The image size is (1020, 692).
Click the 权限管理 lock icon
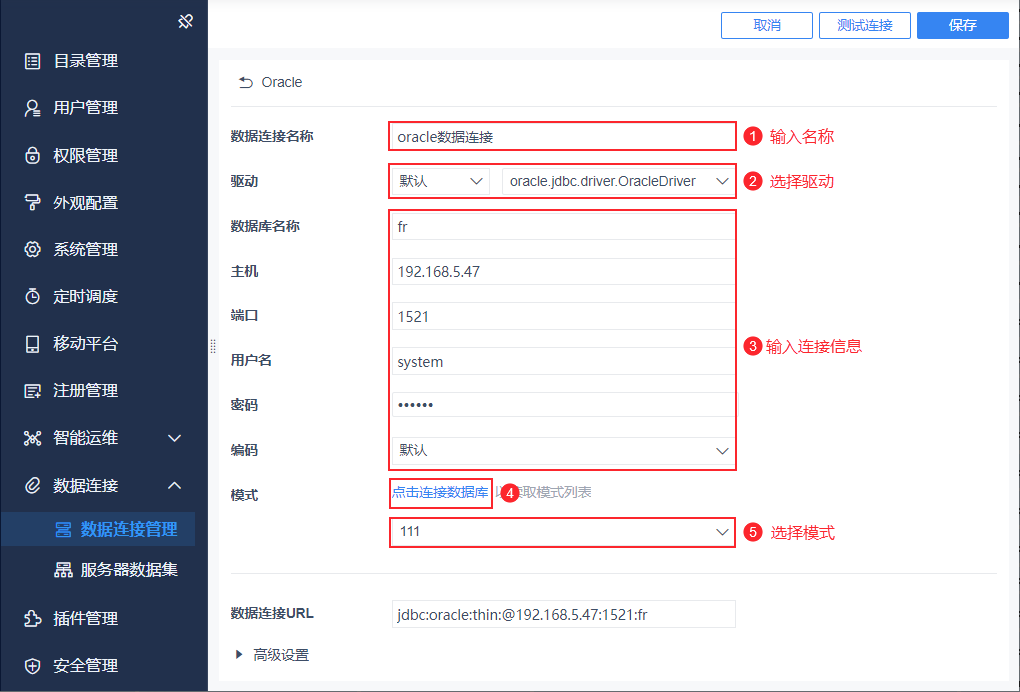pos(32,155)
